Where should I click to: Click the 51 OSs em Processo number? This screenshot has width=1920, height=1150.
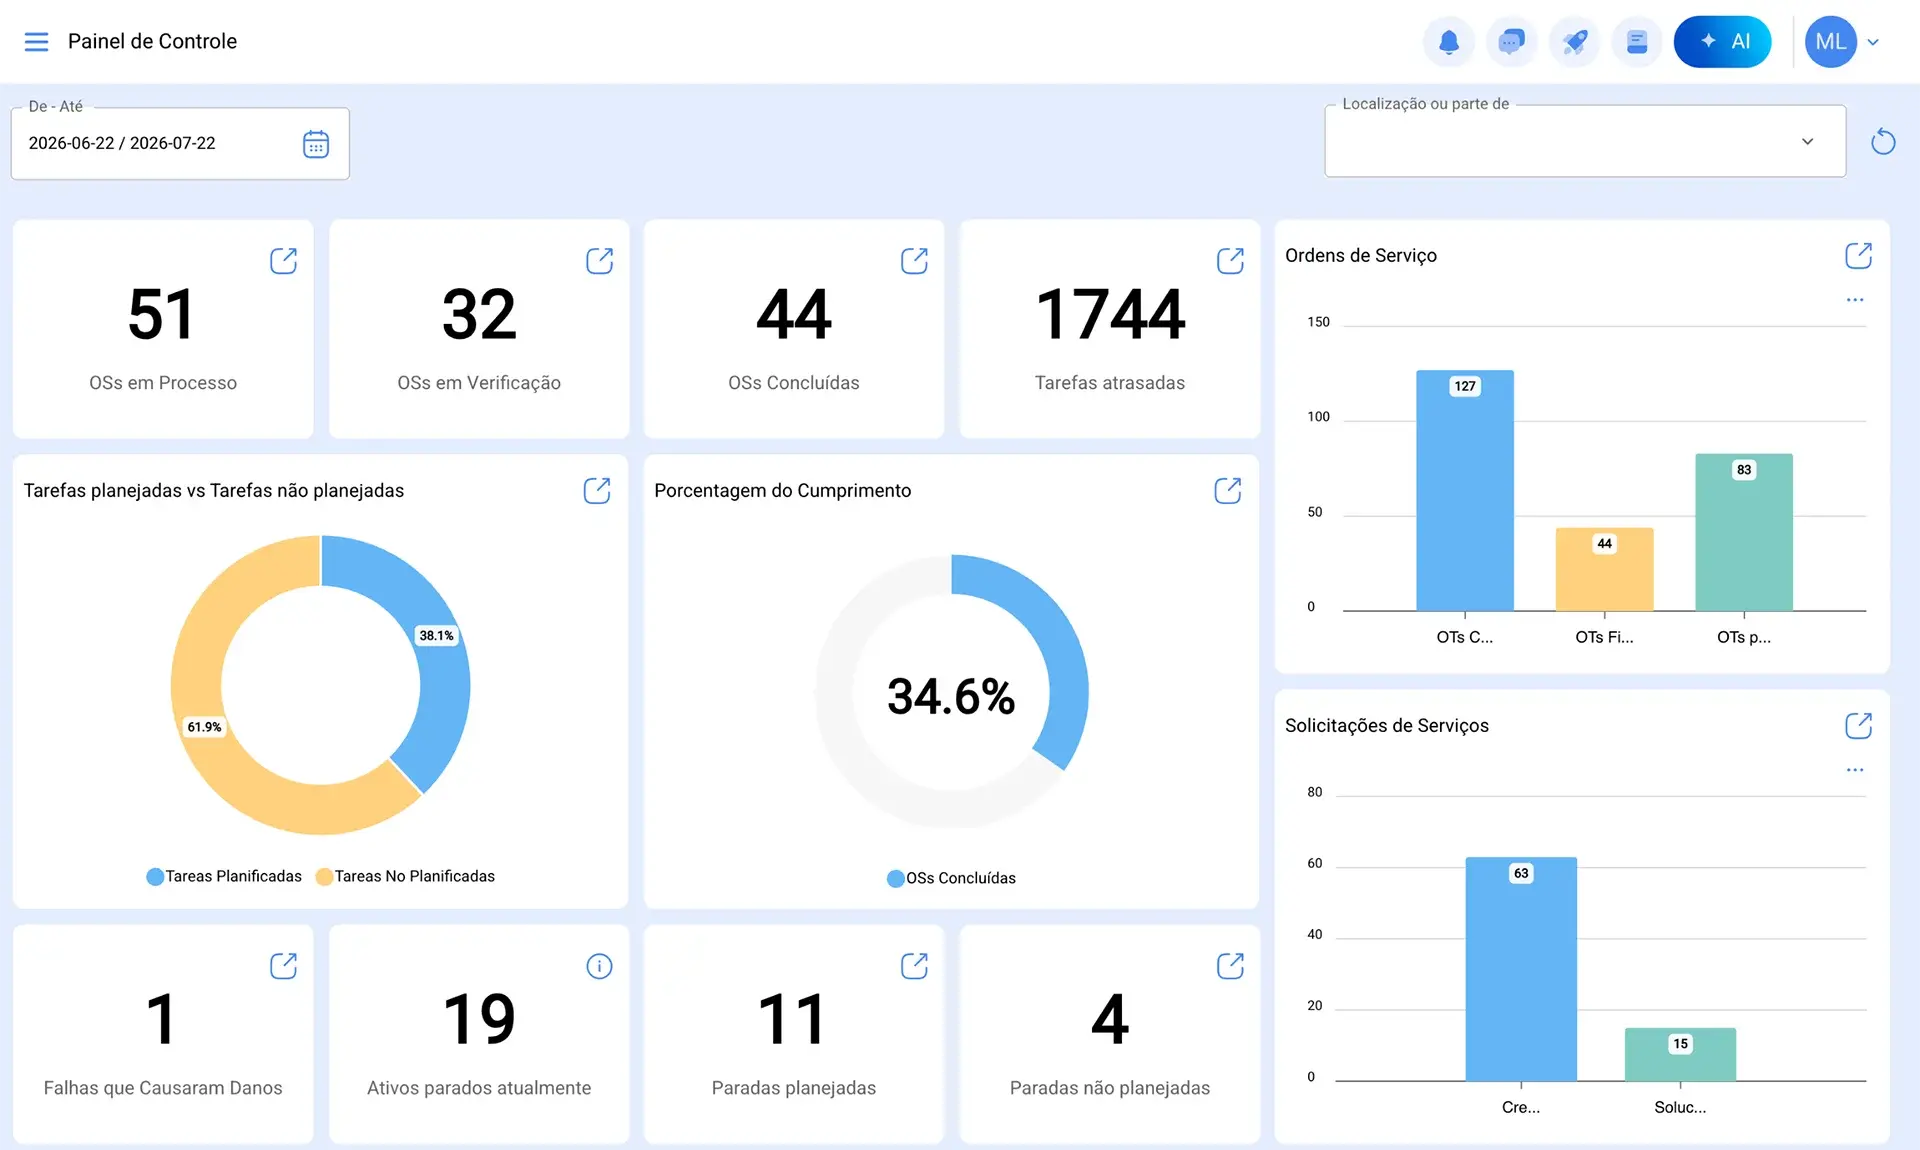(161, 314)
